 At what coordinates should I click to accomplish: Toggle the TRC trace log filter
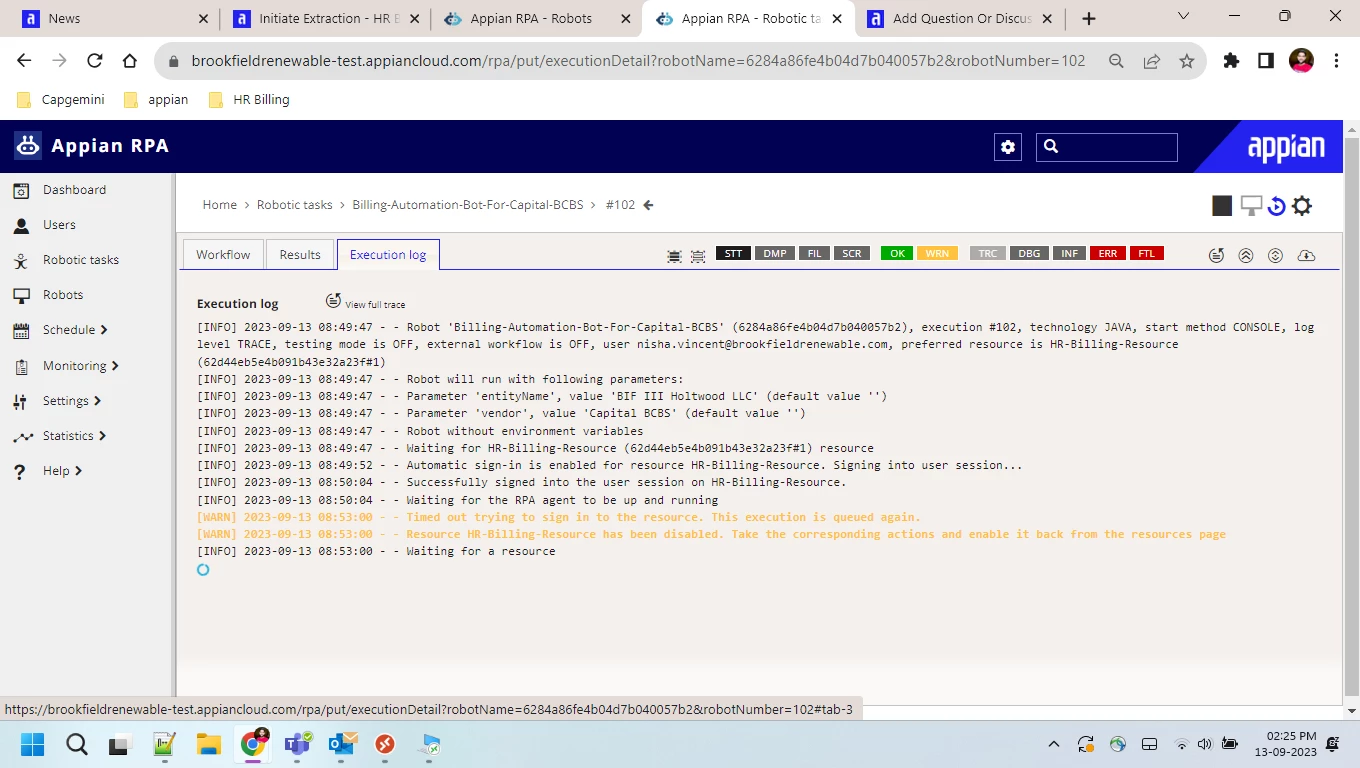988,254
